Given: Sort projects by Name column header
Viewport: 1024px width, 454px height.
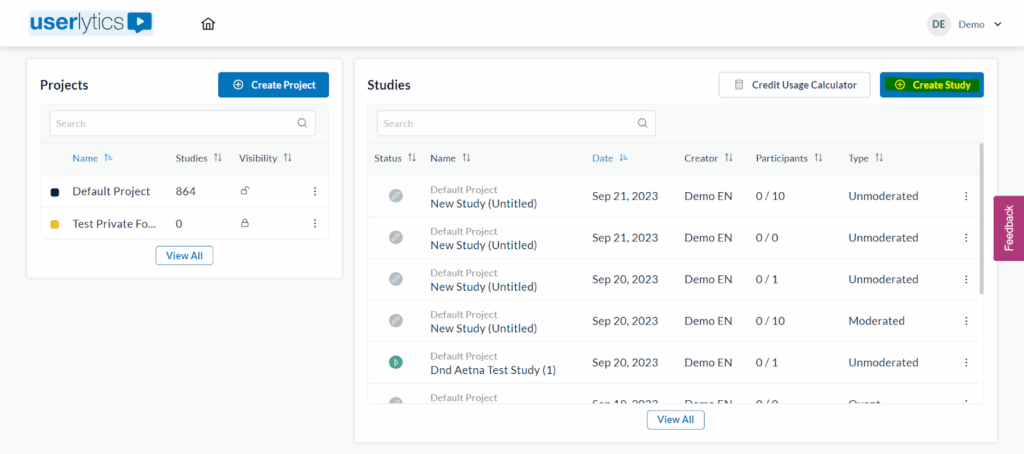Looking at the screenshot, I should (x=92, y=158).
